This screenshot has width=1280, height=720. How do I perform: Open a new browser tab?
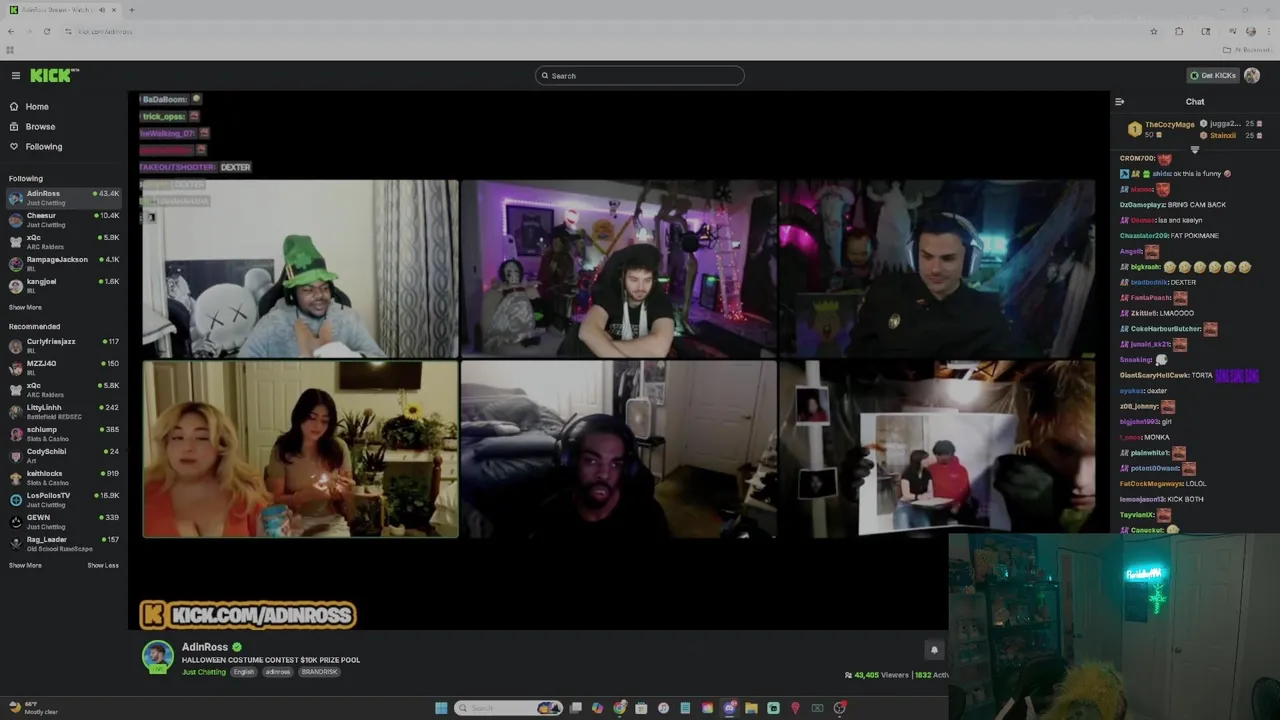coord(132,10)
